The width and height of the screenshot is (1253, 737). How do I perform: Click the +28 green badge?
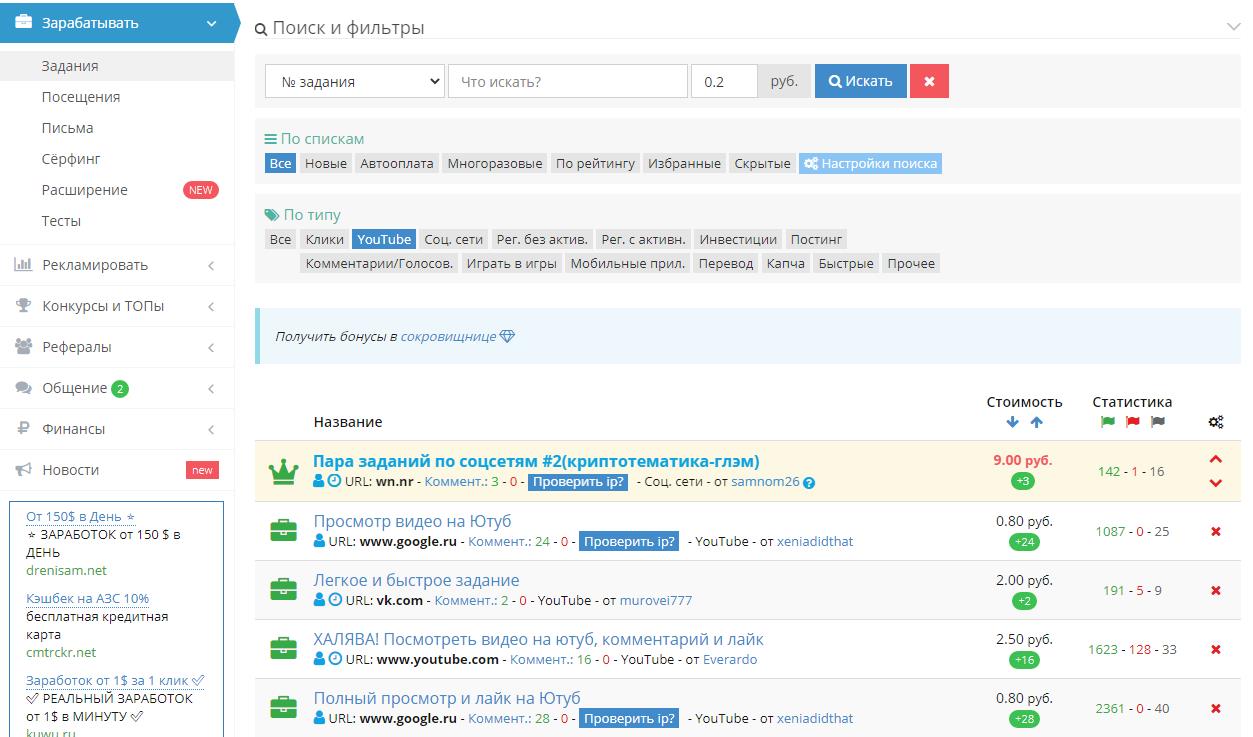pyautogui.click(x=1024, y=719)
